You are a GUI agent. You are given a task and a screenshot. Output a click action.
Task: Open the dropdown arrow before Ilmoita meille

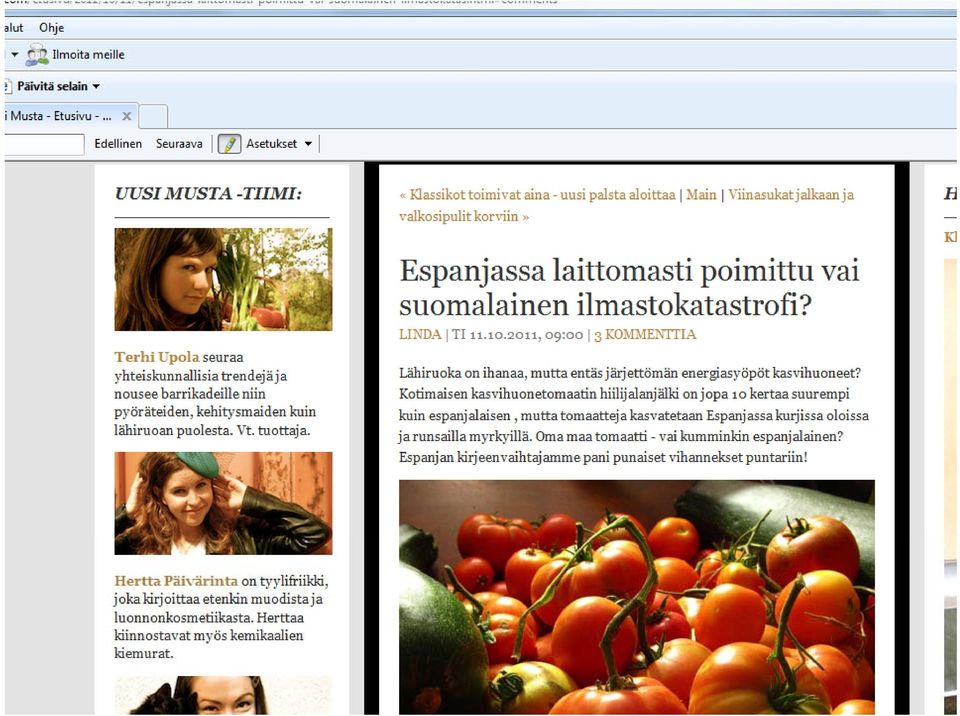pyautogui.click(x=15, y=55)
